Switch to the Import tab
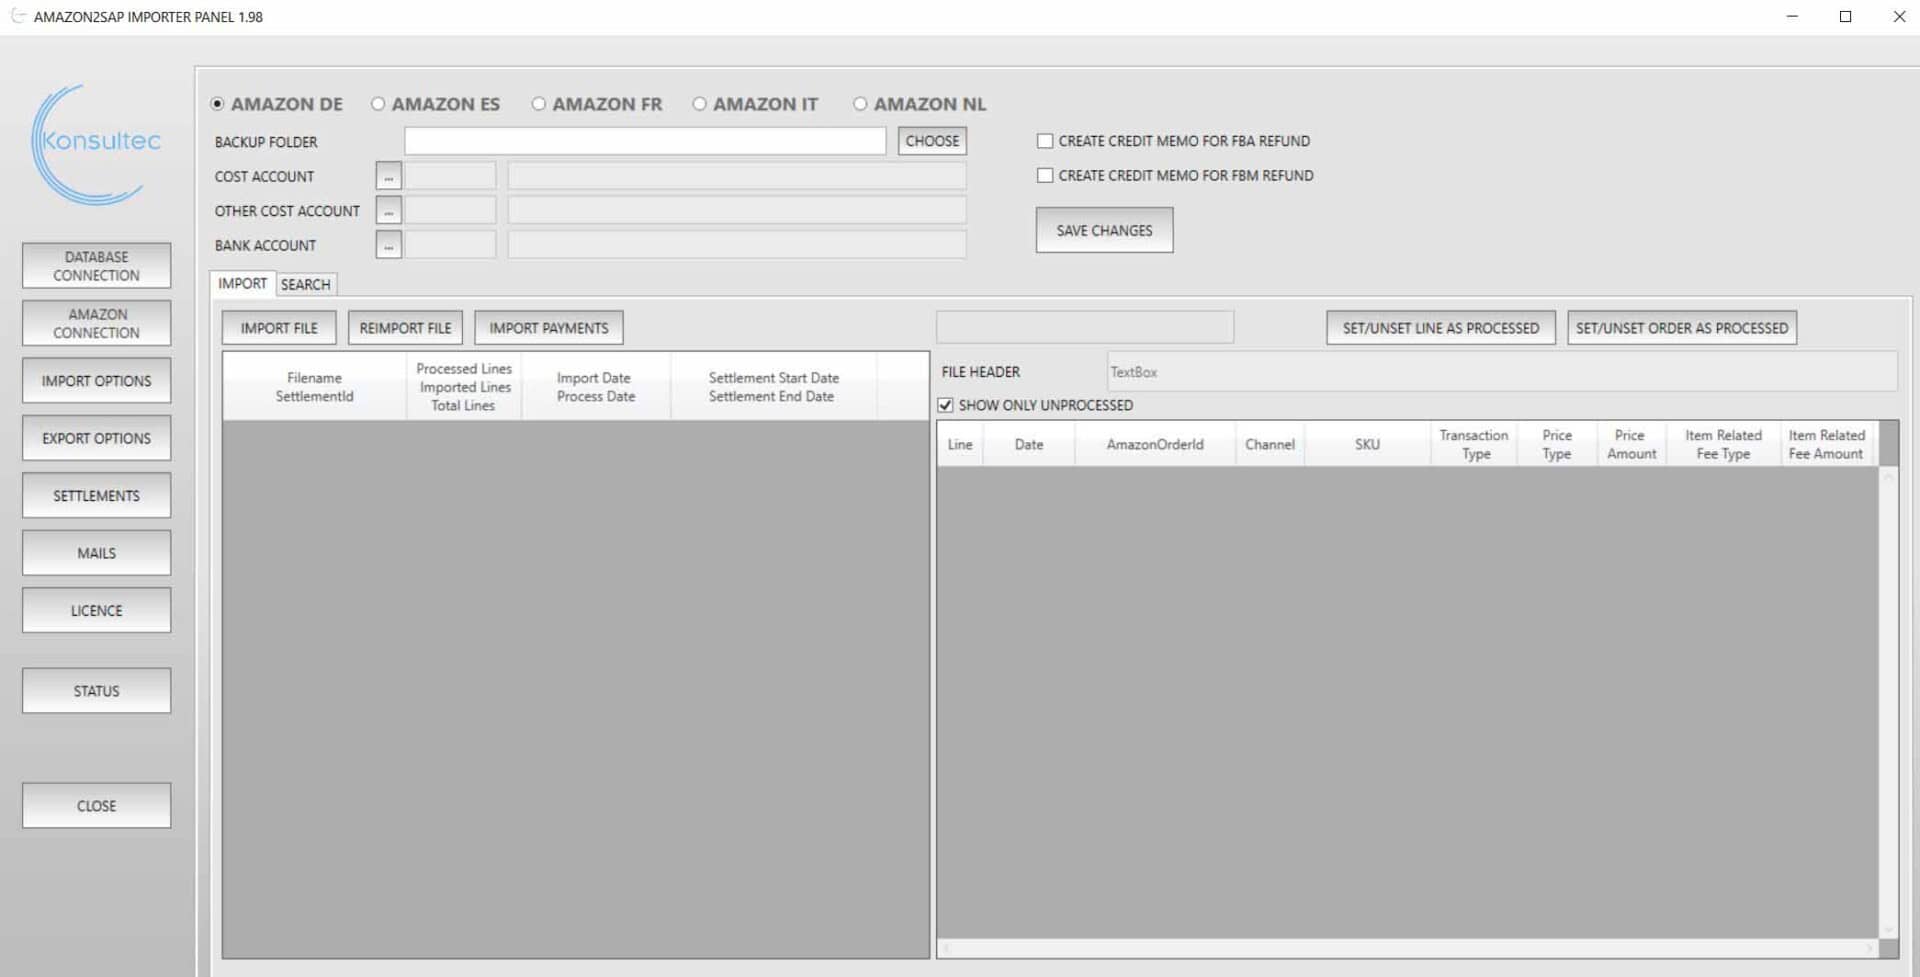Screen dimensions: 1920x977 pyautogui.click(x=242, y=284)
